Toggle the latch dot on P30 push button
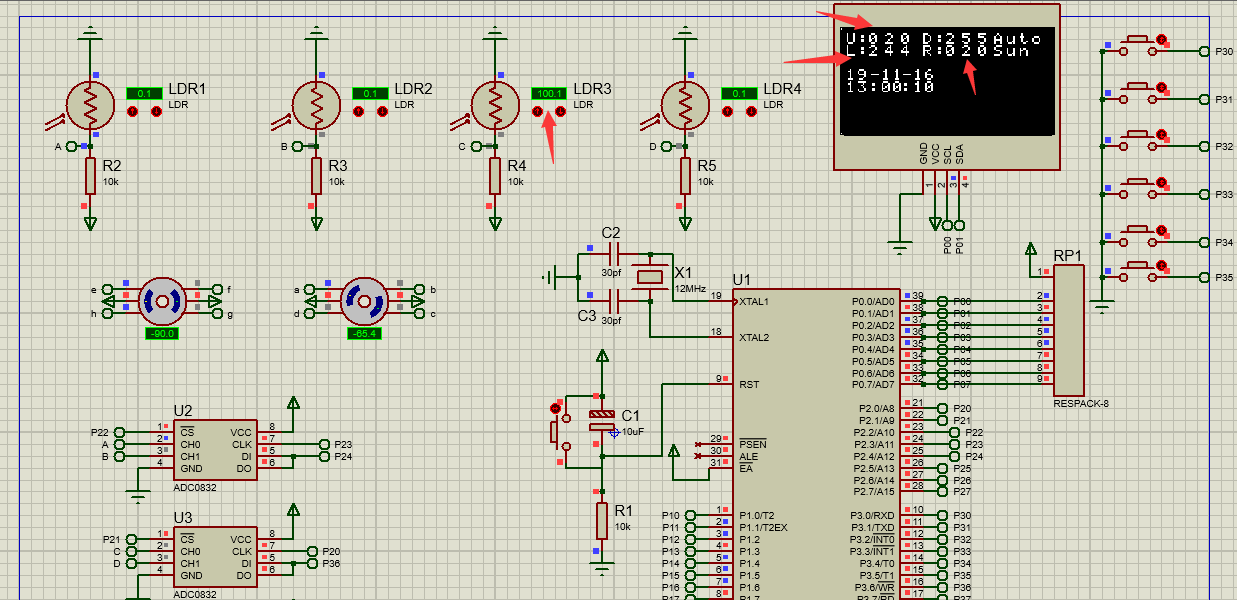 coord(1161,40)
